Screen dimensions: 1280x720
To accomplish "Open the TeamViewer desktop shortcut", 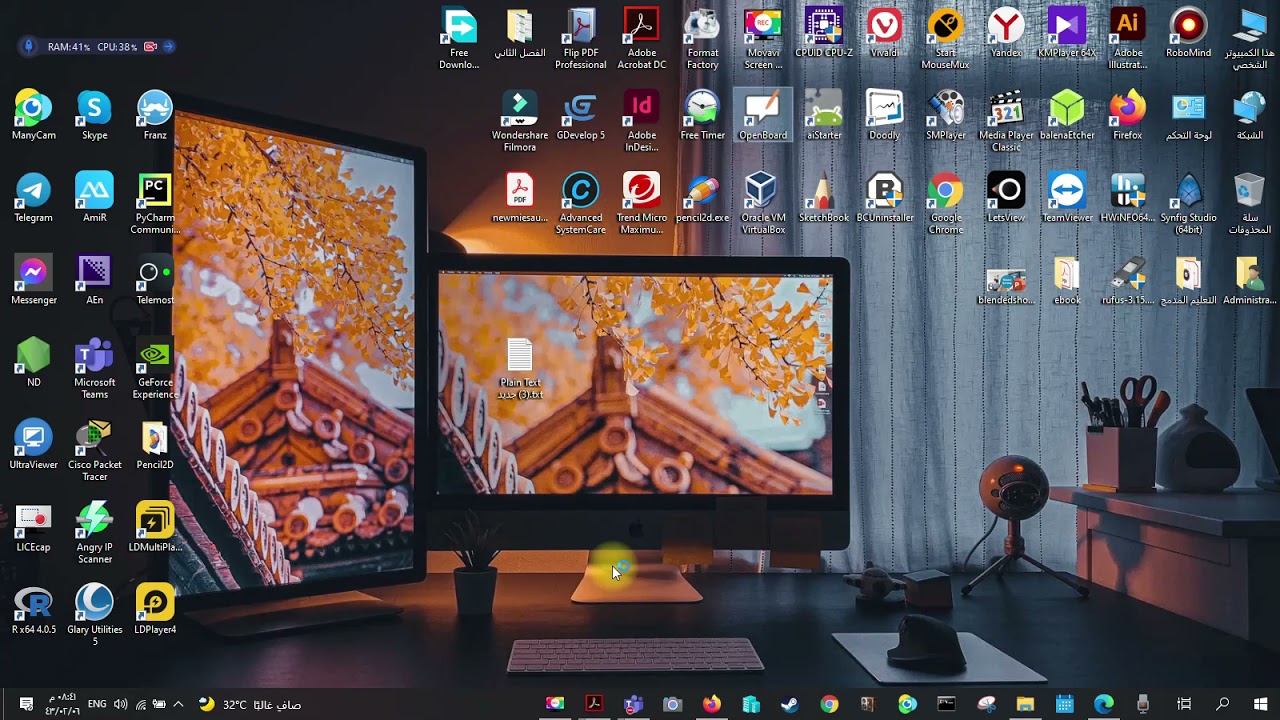I will (1067, 198).
